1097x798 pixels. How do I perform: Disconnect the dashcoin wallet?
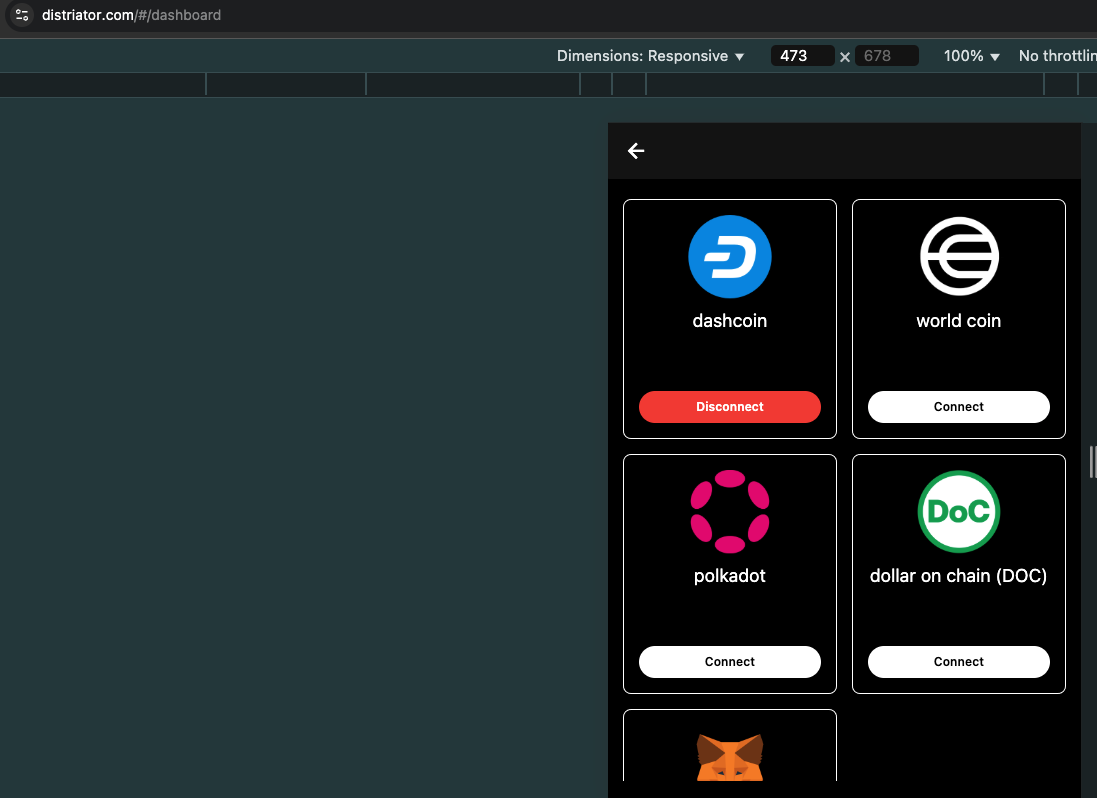[730, 407]
